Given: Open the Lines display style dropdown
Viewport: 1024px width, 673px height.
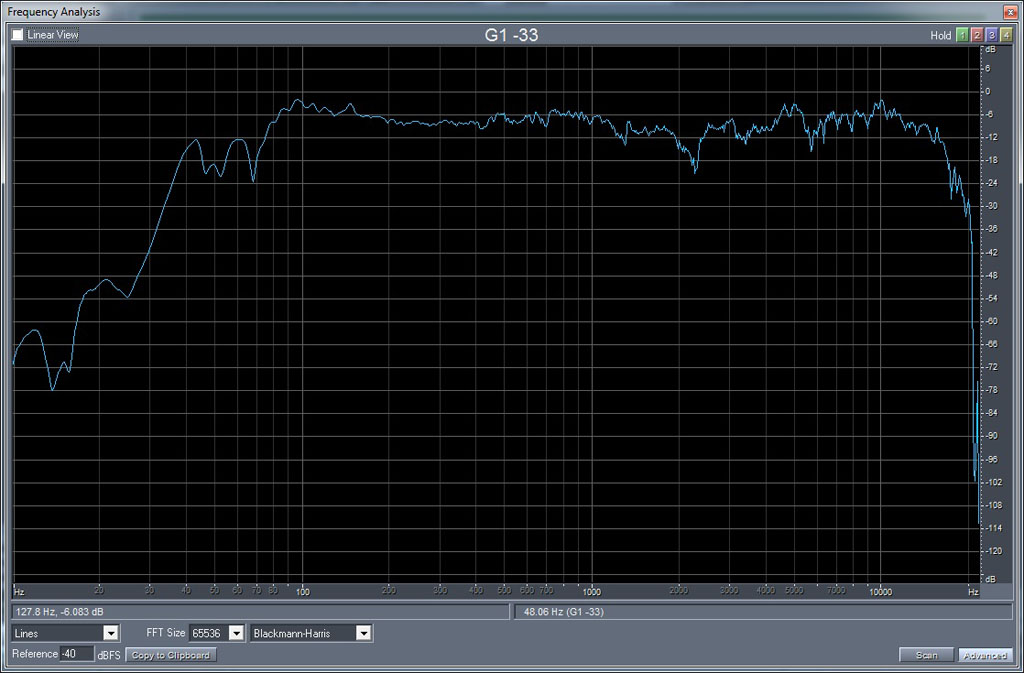Looking at the screenshot, I should click(111, 633).
